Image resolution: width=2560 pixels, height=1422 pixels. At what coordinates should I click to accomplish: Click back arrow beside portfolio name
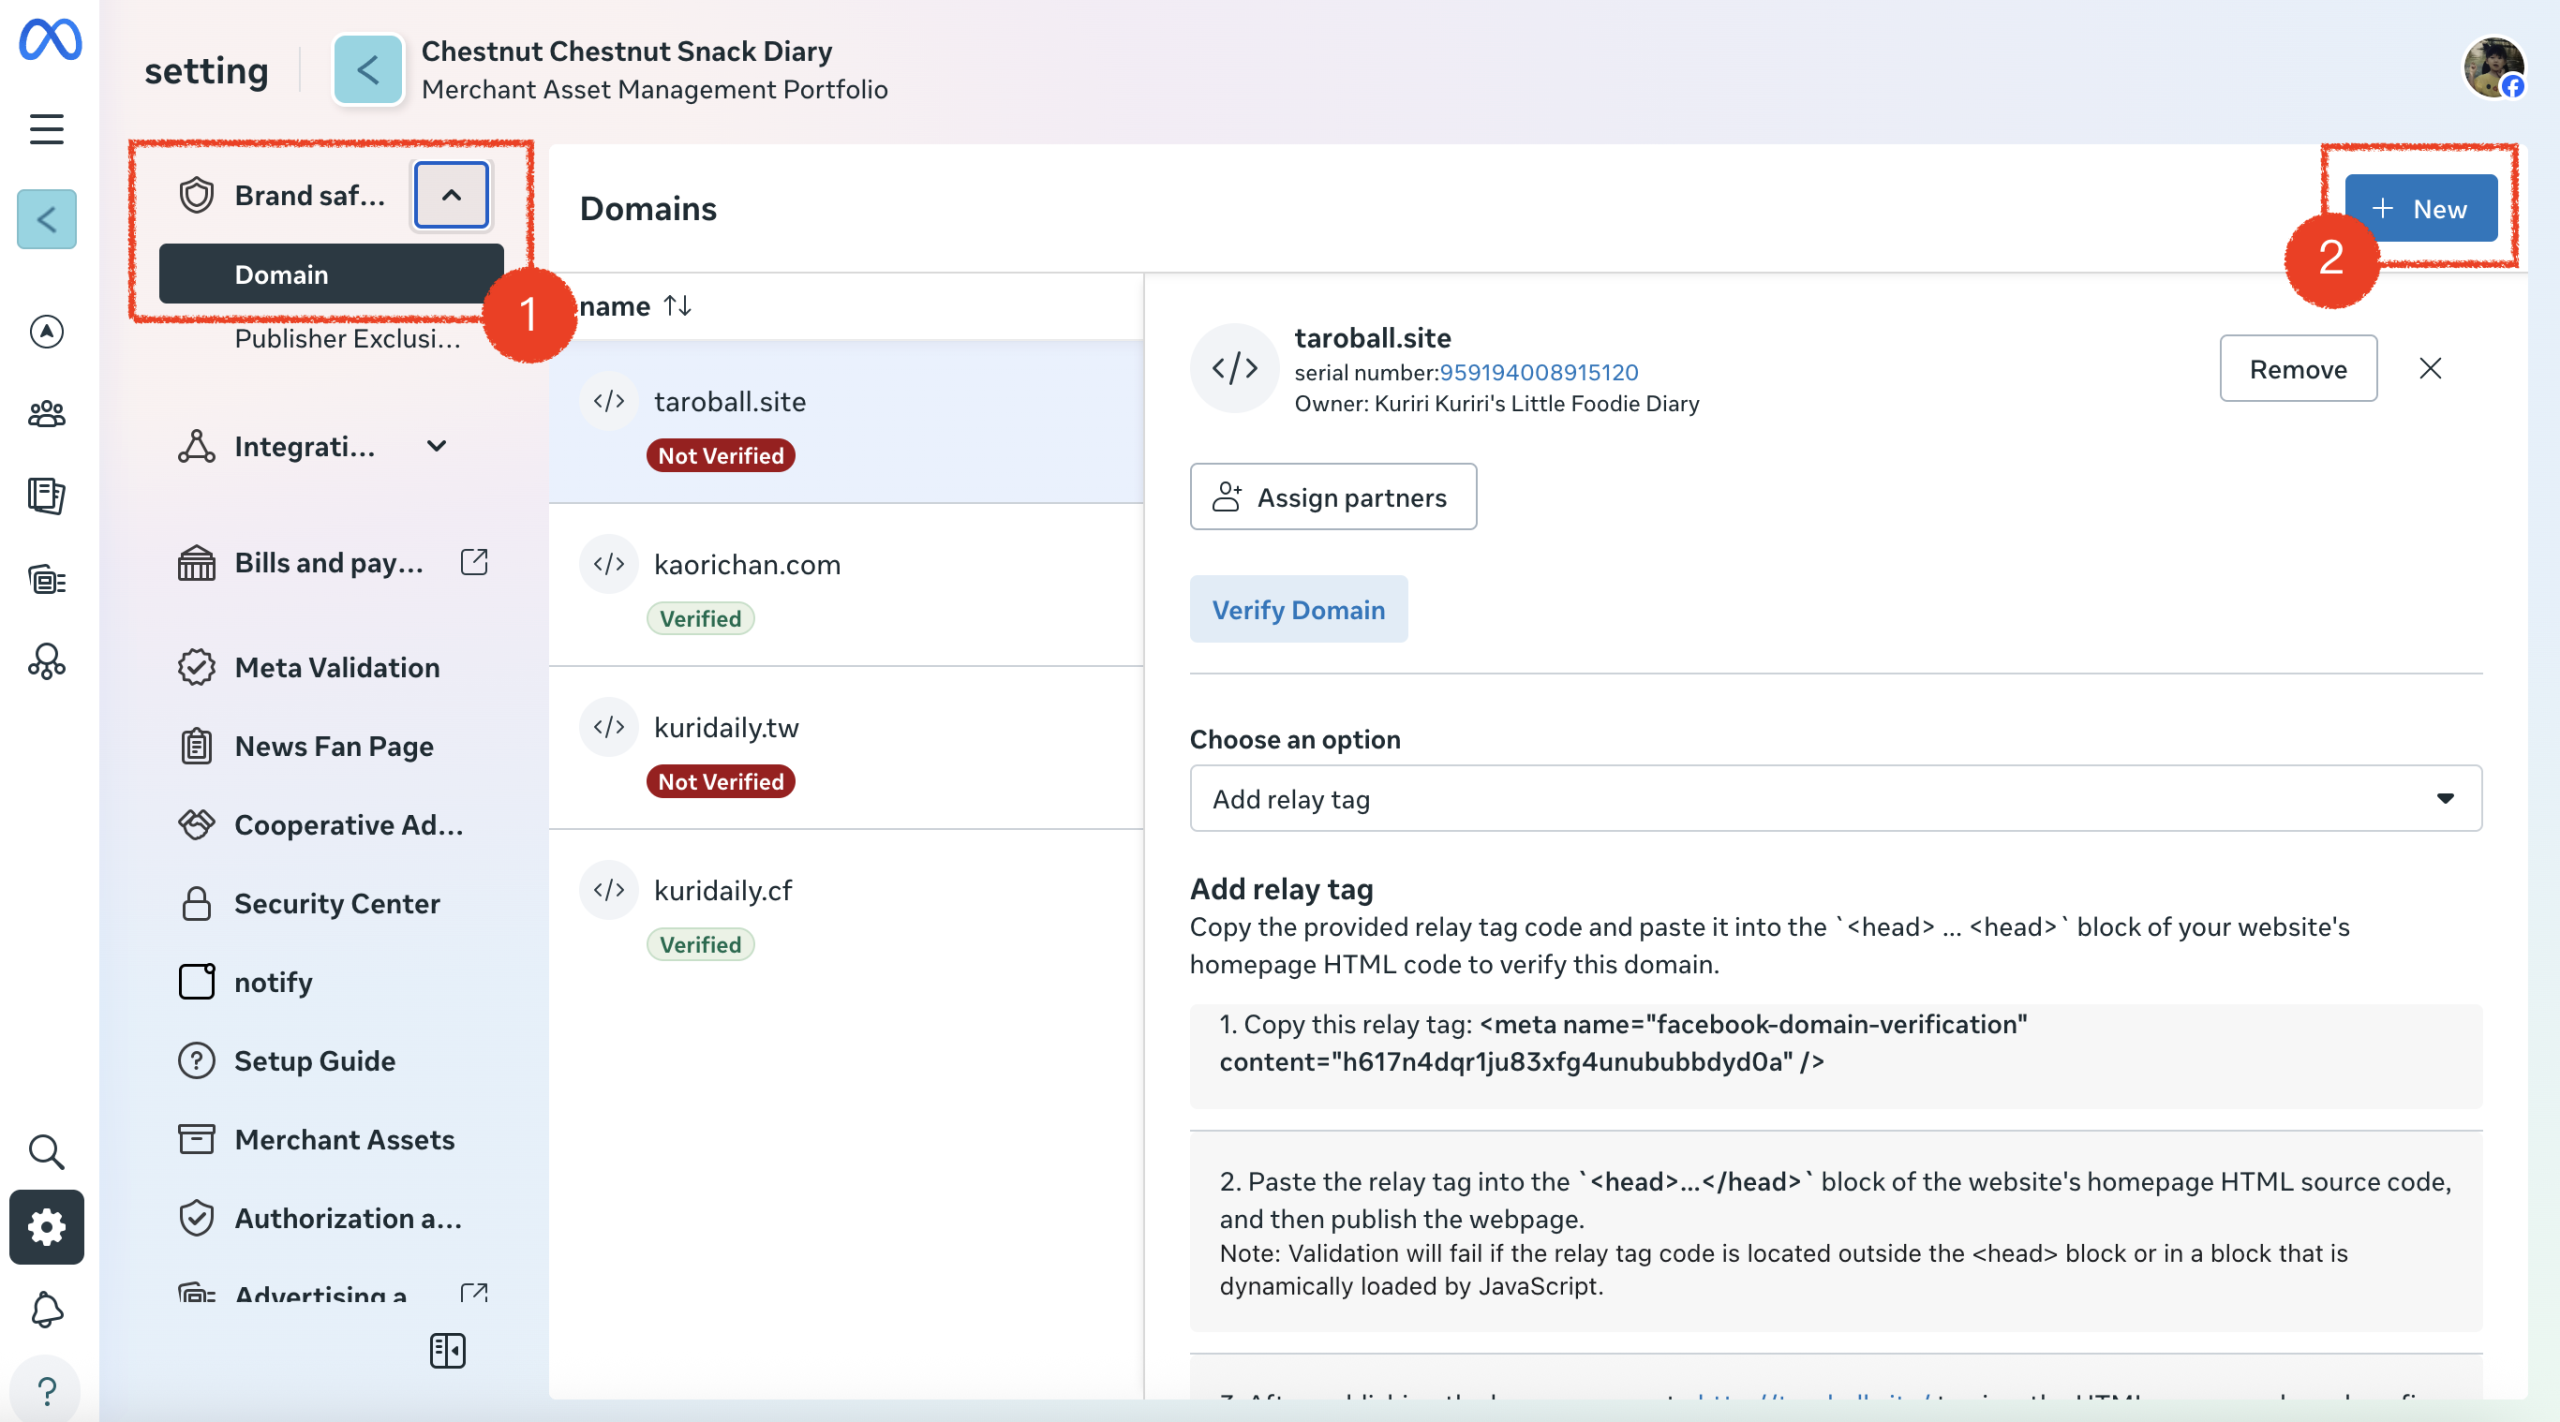(368, 69)
